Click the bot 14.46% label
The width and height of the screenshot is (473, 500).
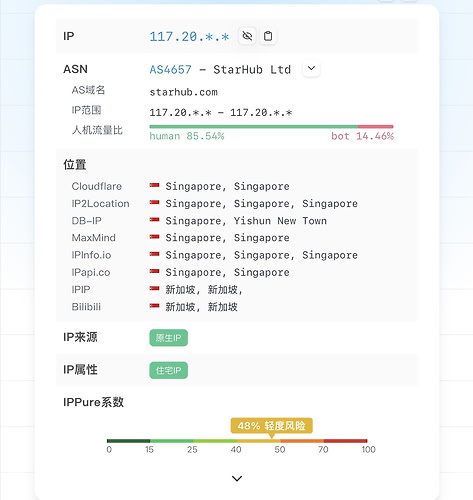pos(362,136)
